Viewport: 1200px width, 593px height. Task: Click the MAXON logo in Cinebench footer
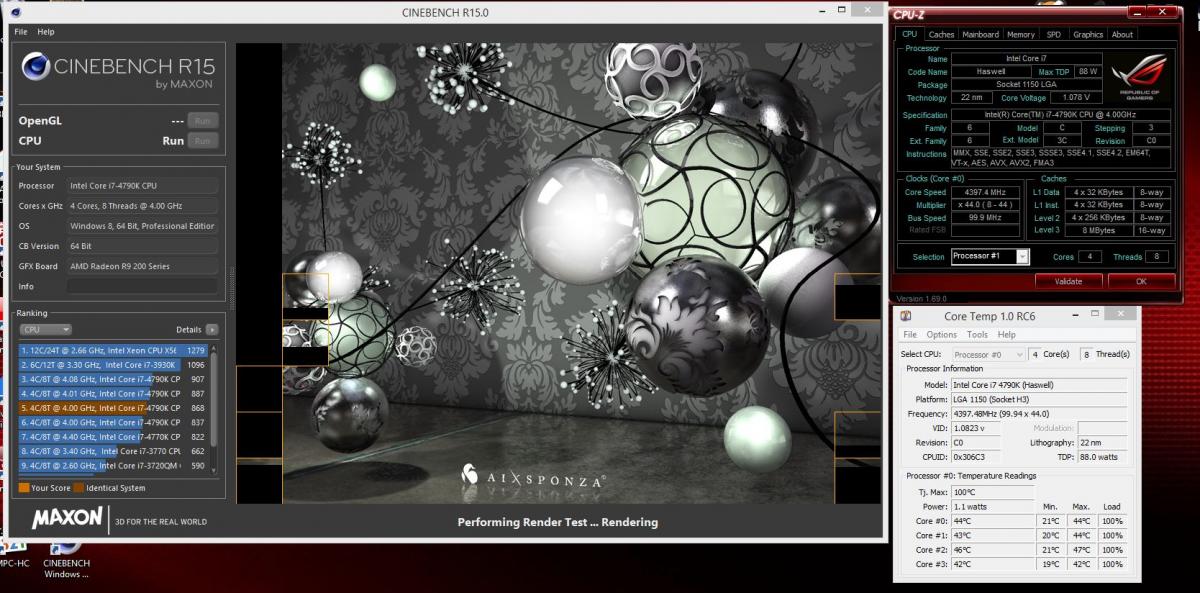[67, 518]
